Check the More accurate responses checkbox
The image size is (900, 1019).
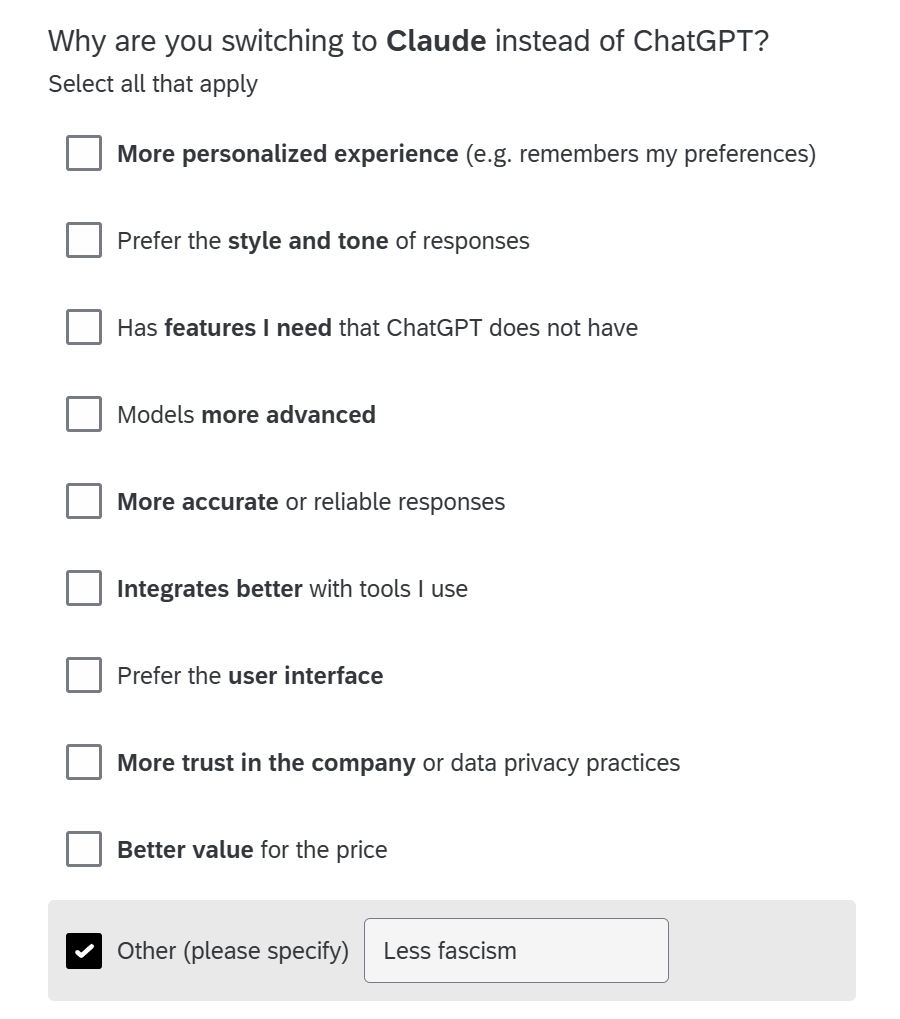[x=84, y=502]
